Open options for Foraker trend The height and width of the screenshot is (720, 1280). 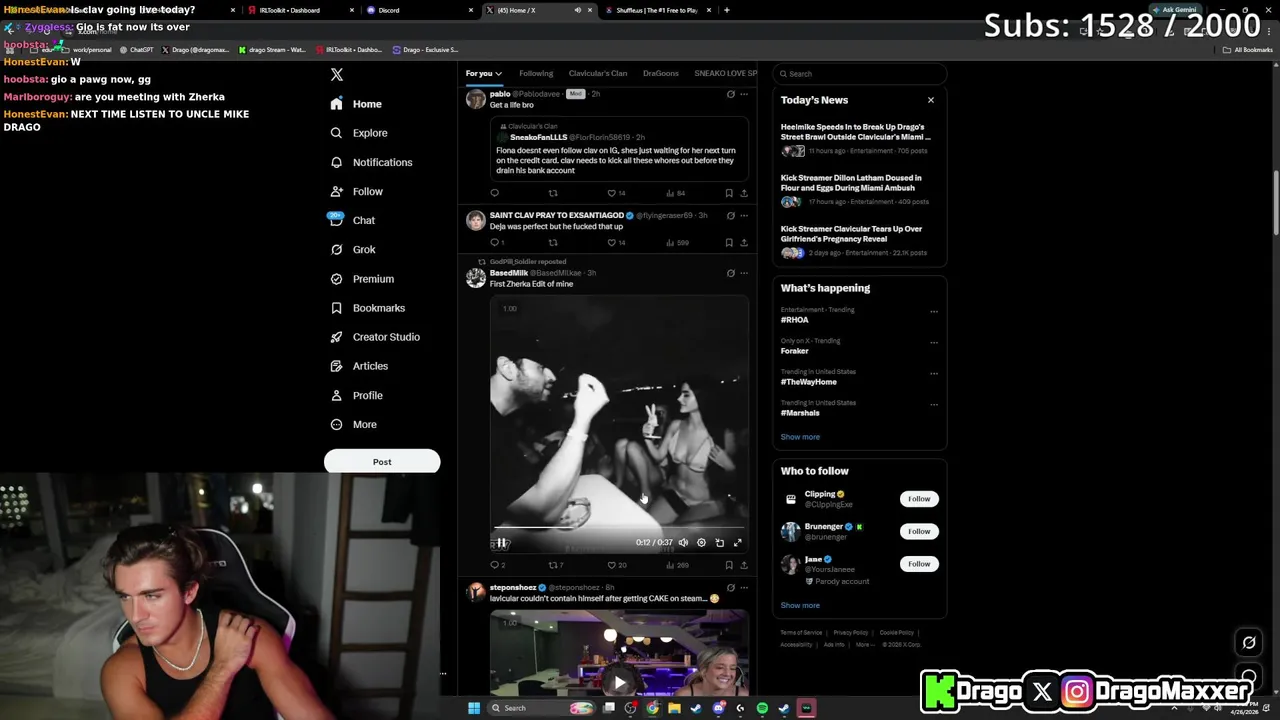tap(934, 342)
